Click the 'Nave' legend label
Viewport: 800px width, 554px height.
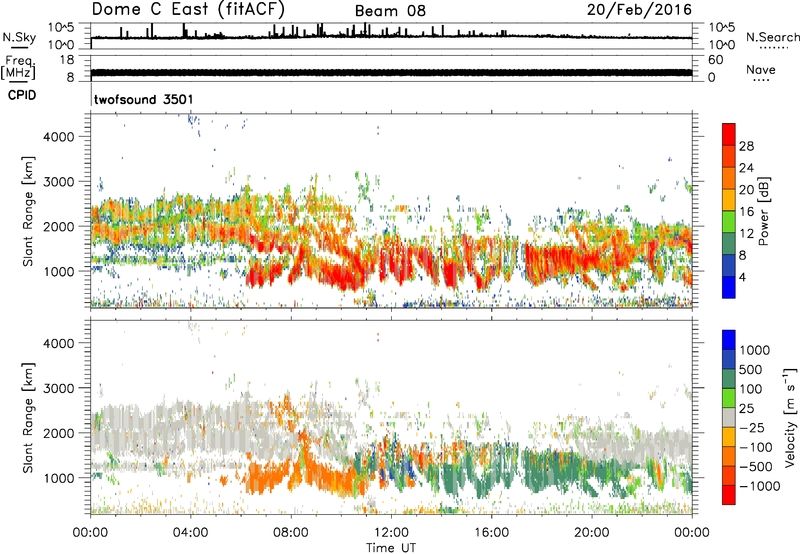click(761, 69)
